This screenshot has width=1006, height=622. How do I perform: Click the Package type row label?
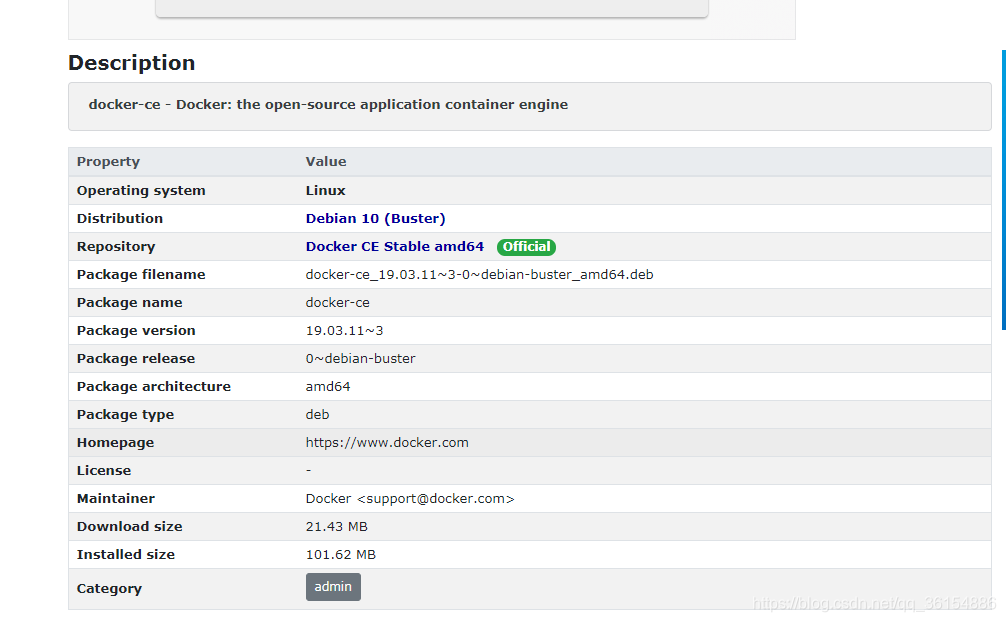pyautogui.click(x=125, y=415)
